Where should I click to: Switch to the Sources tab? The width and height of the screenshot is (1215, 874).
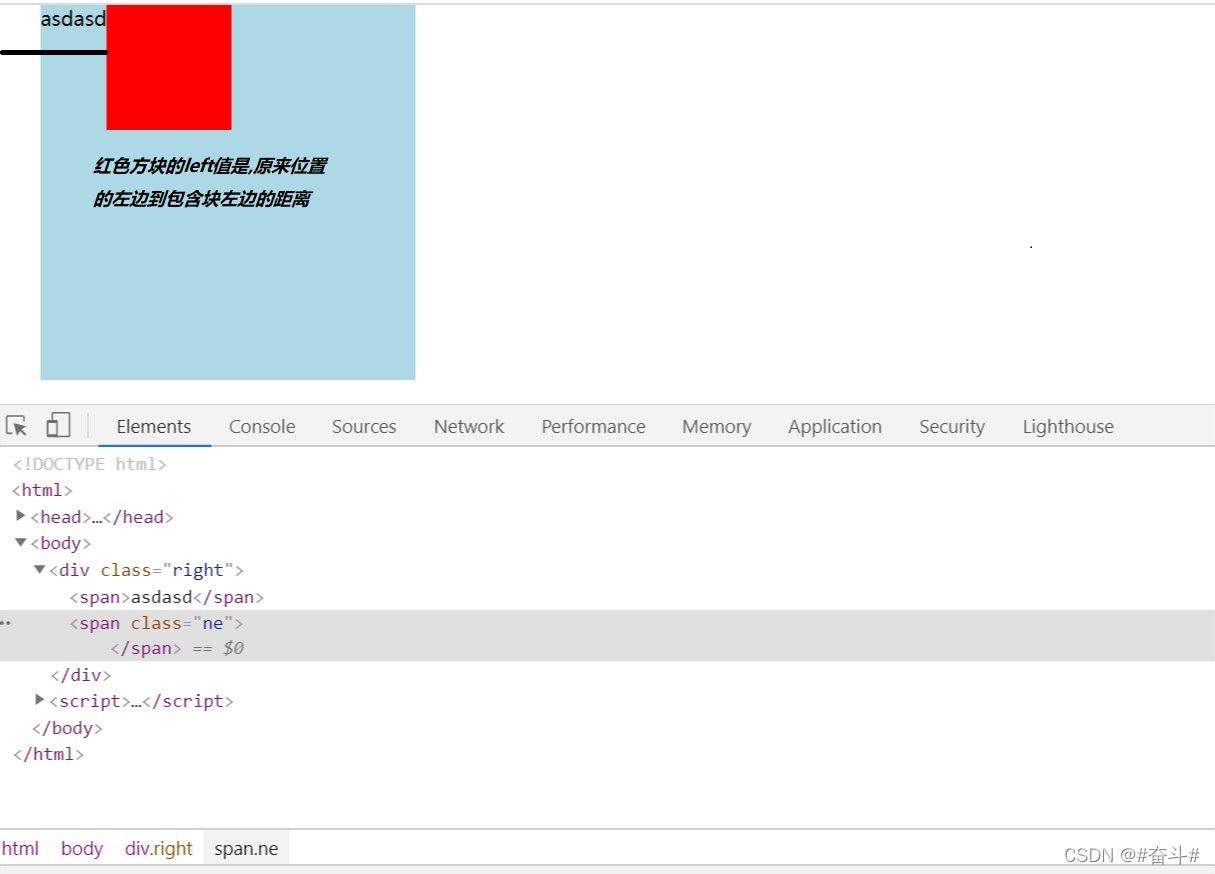click(364, 427)
